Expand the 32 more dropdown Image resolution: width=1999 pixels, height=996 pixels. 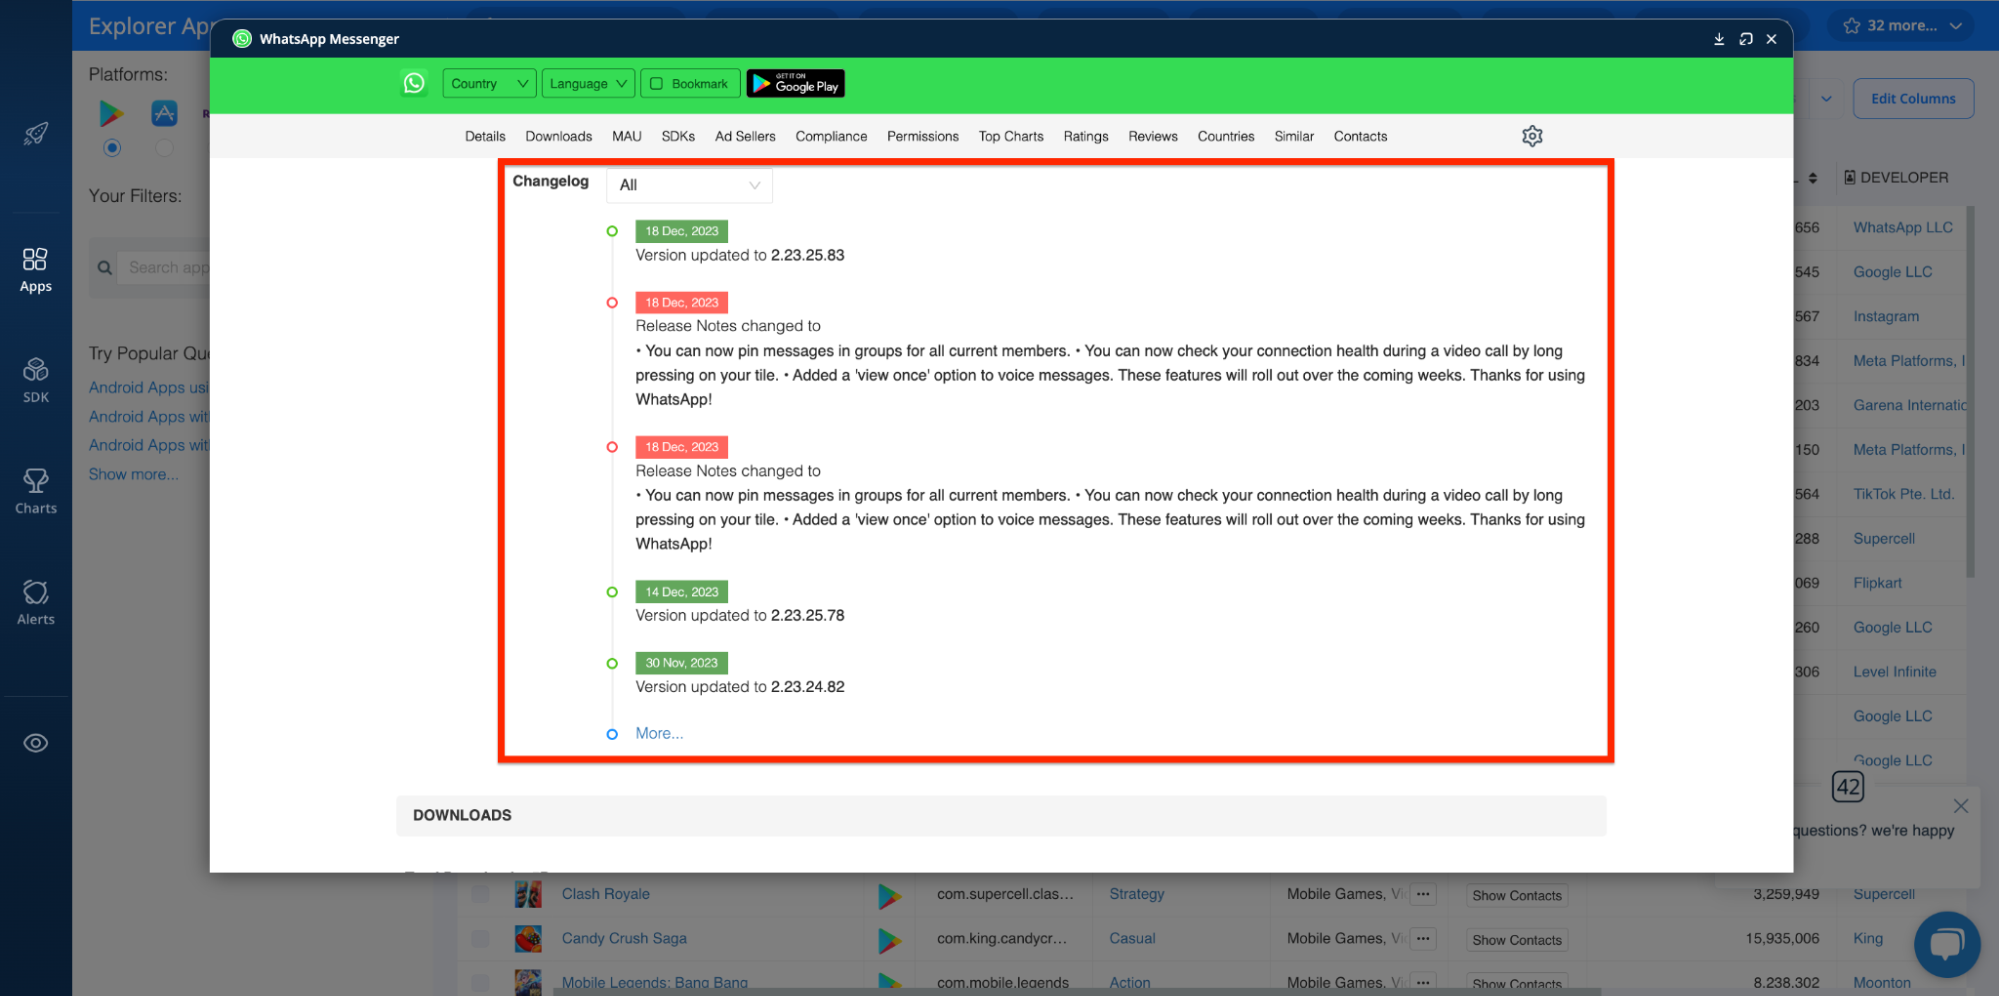pos(1901,25)
